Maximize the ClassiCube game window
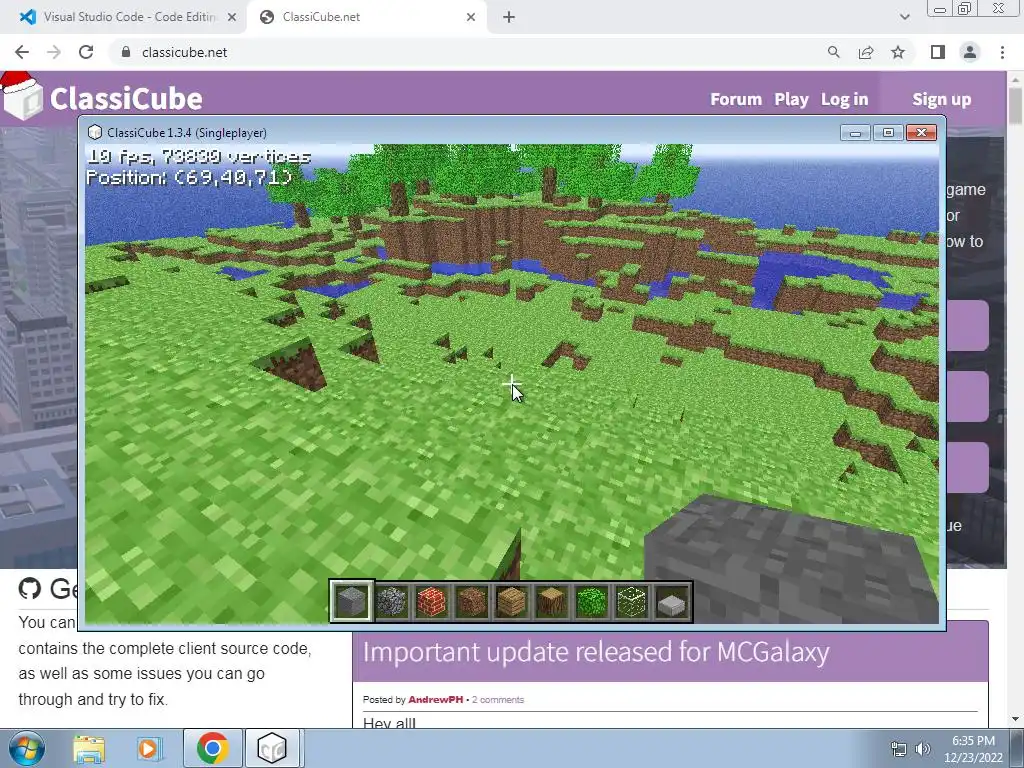 coord(888,133)
